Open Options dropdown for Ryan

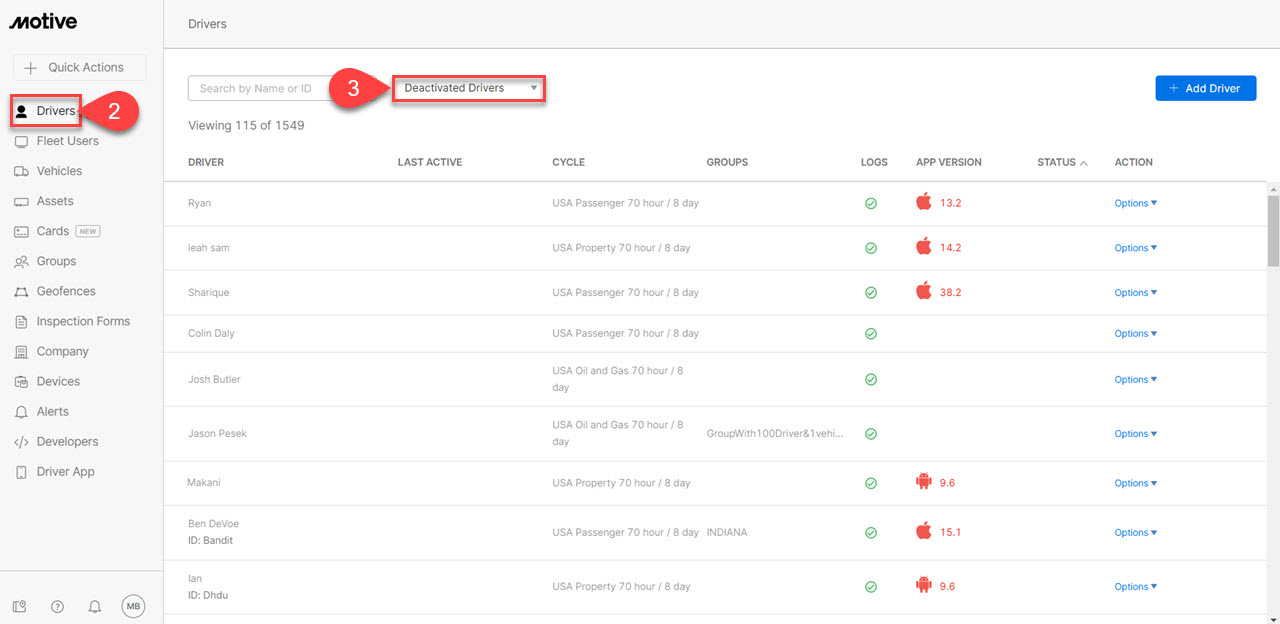pyautogui.click(x=1135, y=203)
